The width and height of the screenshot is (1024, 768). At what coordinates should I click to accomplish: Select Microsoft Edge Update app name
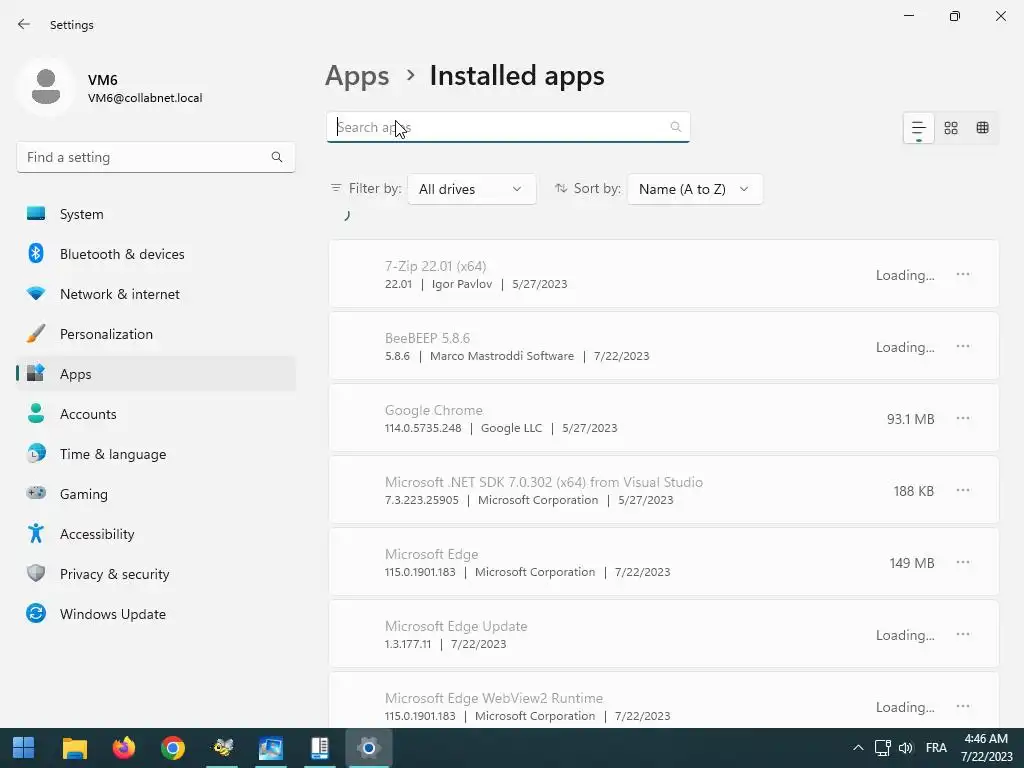click(x=456, y=626)
